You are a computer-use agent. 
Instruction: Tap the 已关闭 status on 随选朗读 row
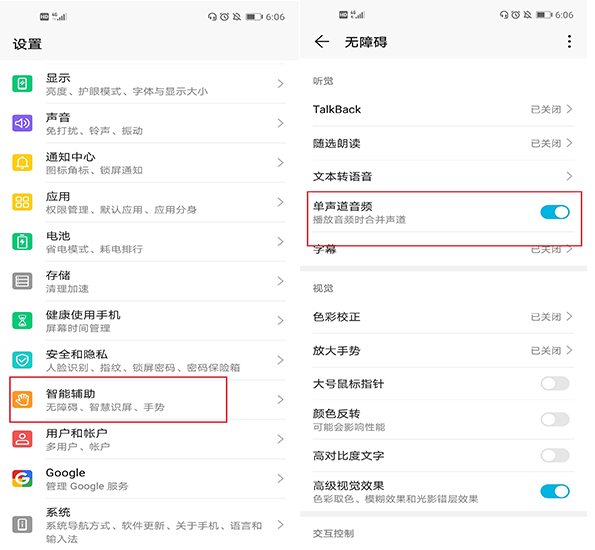click(x=546, y=143)
